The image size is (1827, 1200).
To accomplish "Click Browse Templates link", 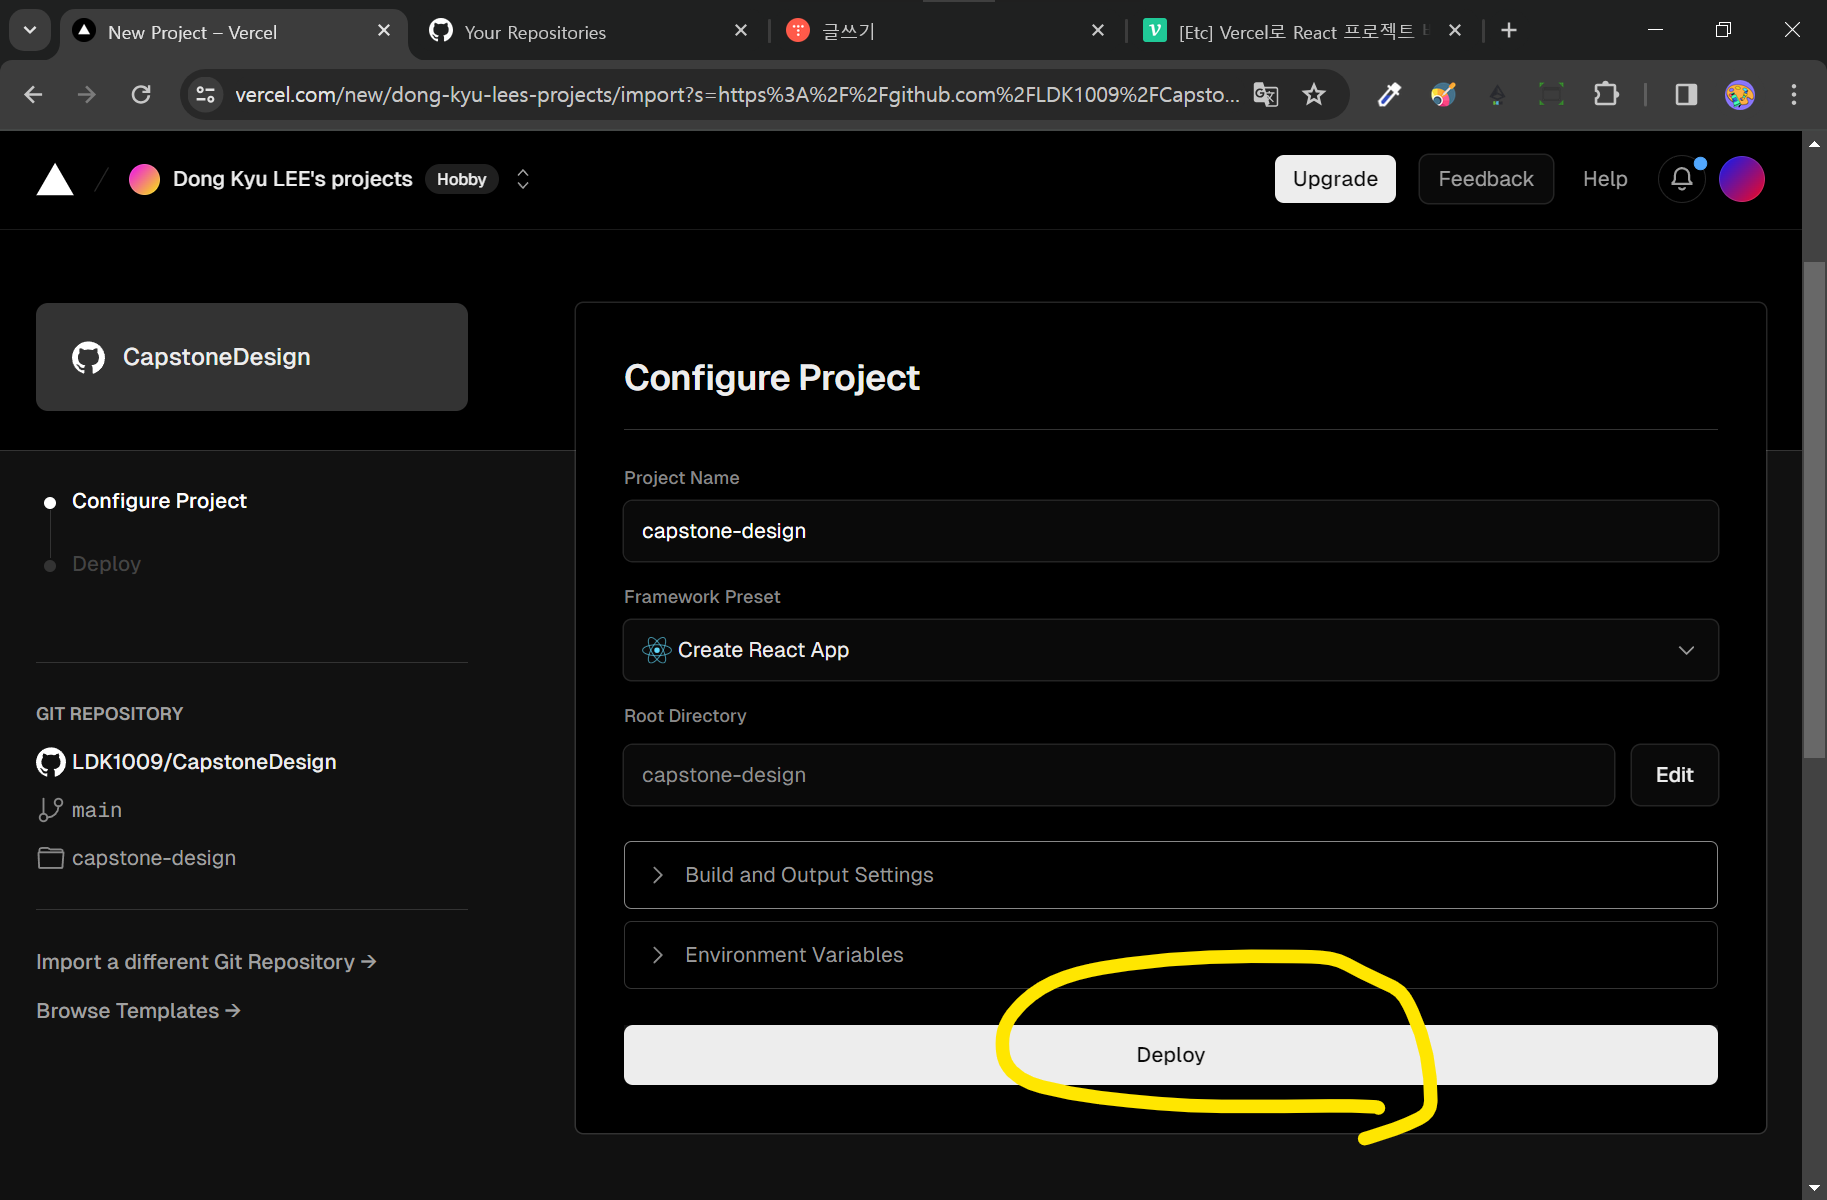I will click(138, 1011).
